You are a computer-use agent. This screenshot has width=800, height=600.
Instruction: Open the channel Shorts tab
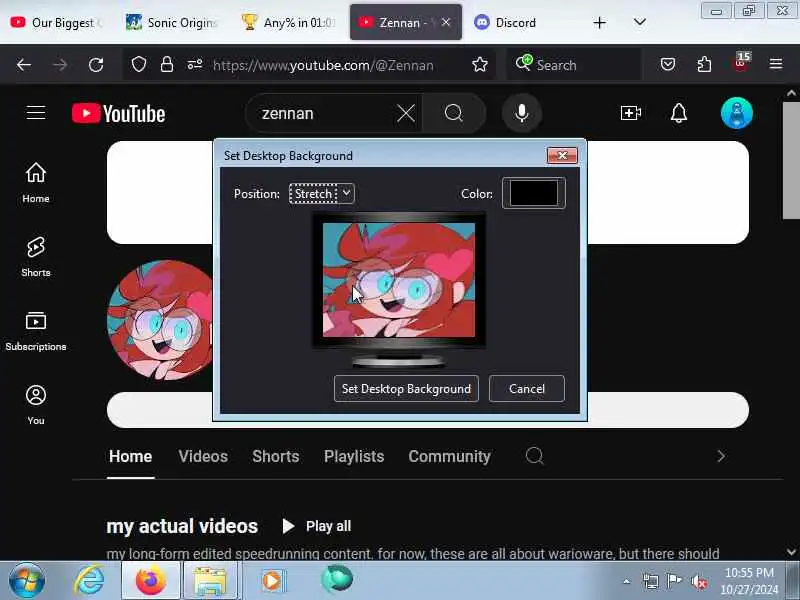pos(276,456)
